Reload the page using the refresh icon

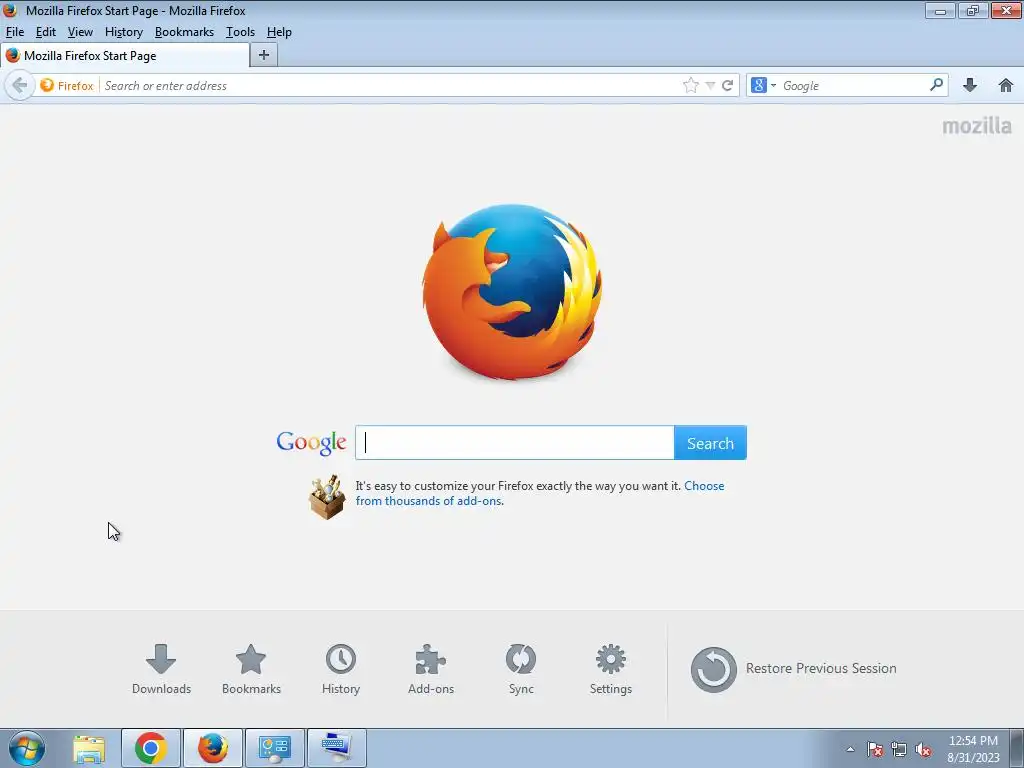click(x=727, y=86)
